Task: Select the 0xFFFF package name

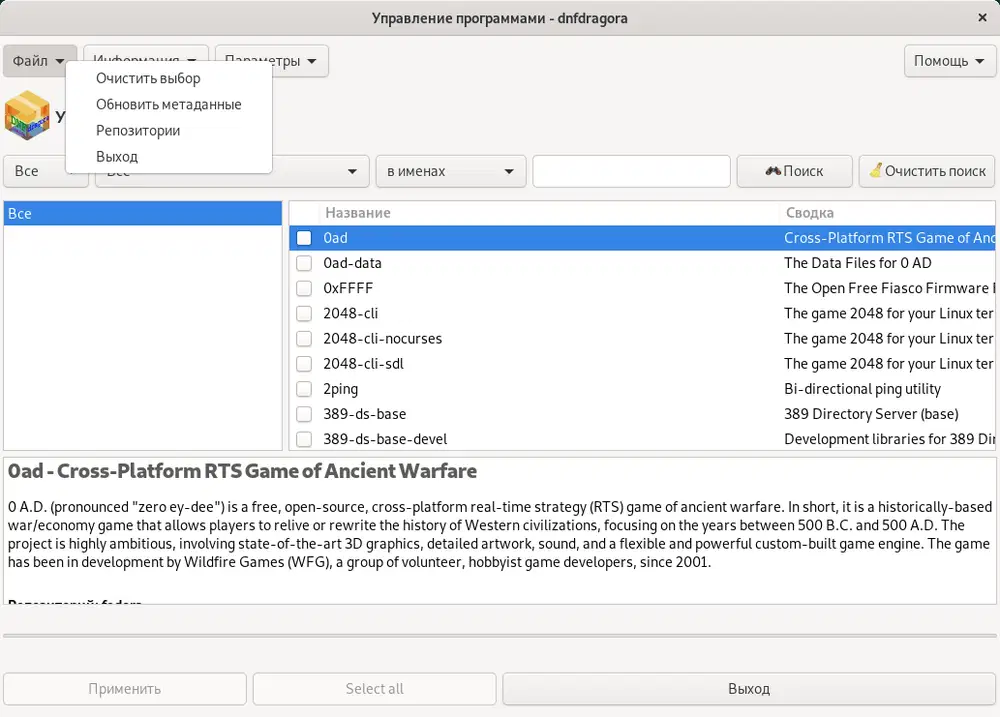Action: pos(348,288)
